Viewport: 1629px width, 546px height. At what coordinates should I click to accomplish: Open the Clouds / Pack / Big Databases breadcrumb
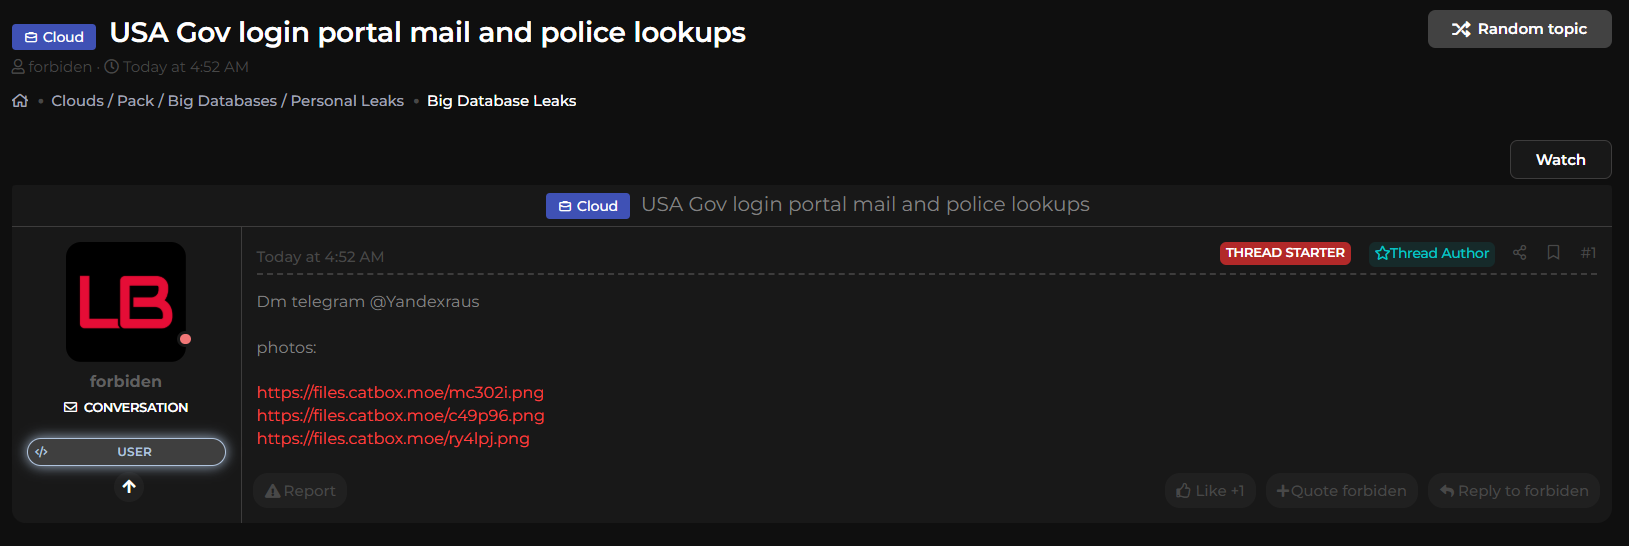point(227,101)
